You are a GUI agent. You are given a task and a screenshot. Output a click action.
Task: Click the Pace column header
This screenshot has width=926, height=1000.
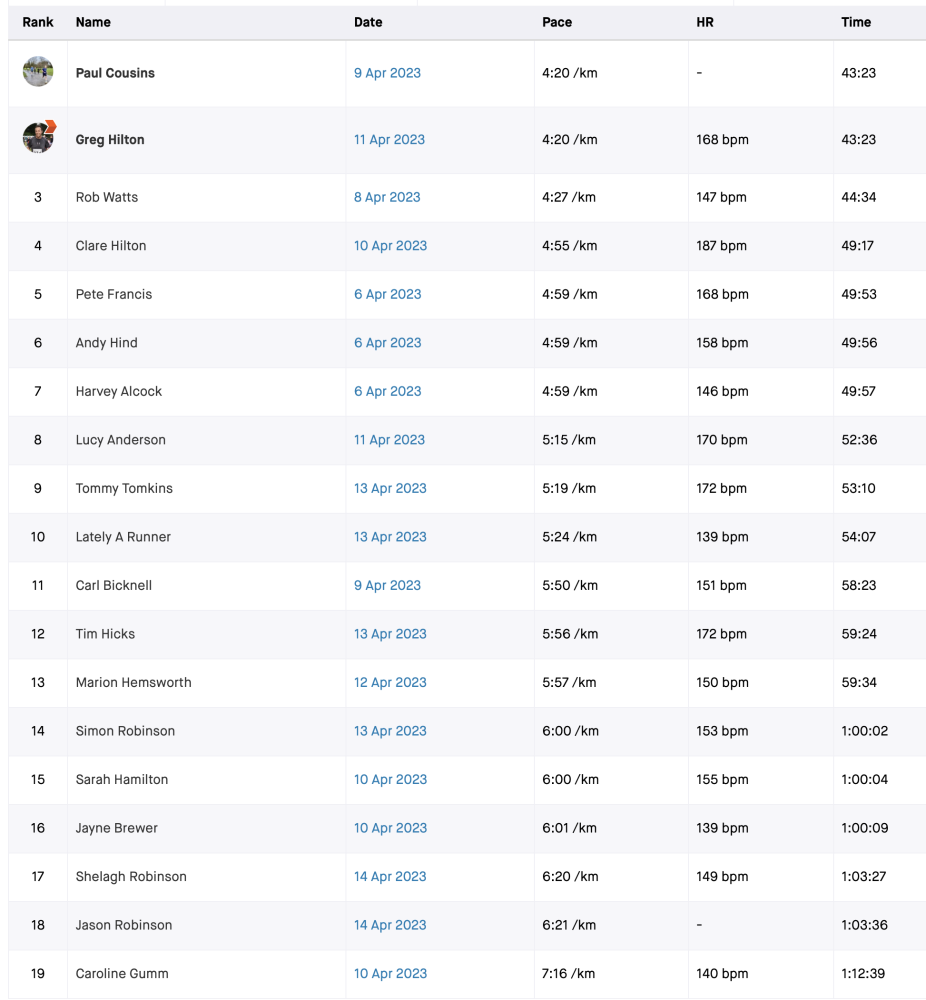click(x=557, y=22)
